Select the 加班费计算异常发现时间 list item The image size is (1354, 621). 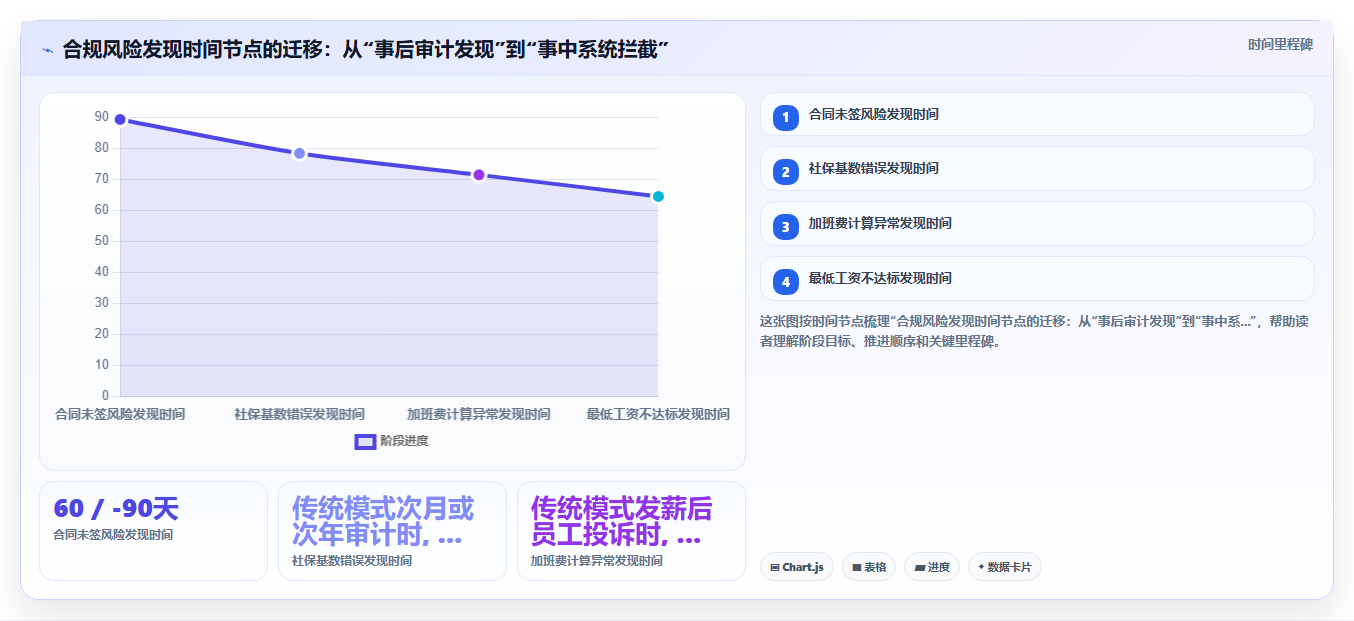click(x=1037, y=223)
